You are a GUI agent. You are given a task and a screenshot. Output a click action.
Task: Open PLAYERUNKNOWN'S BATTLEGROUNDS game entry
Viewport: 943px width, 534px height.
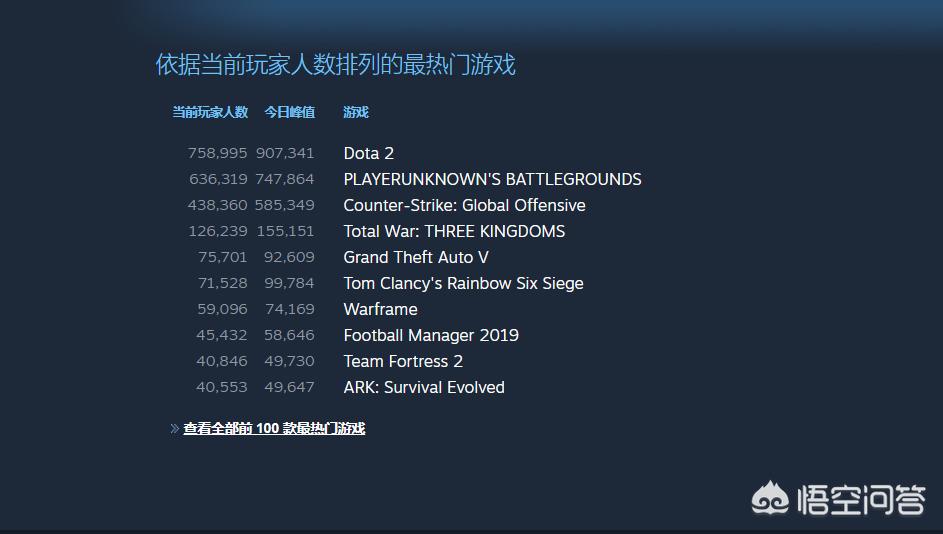click(492, 179)
